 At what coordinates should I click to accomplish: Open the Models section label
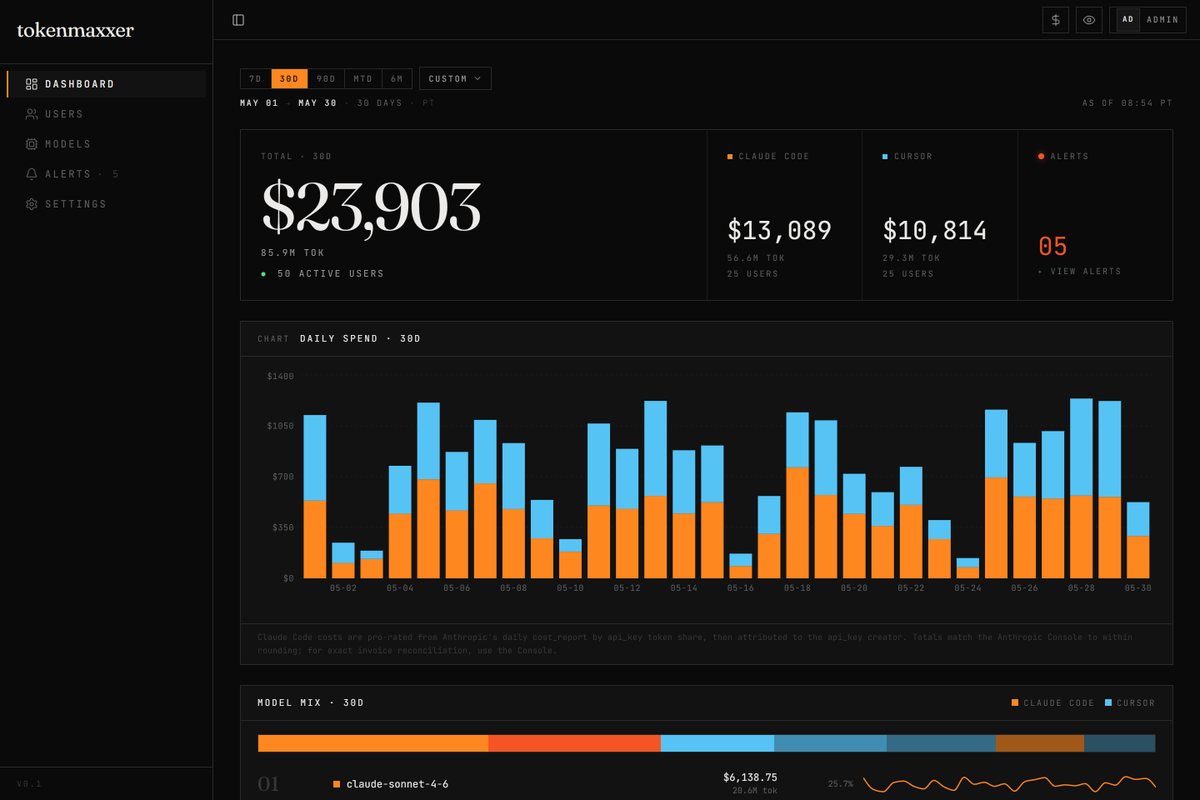[68, 144]
